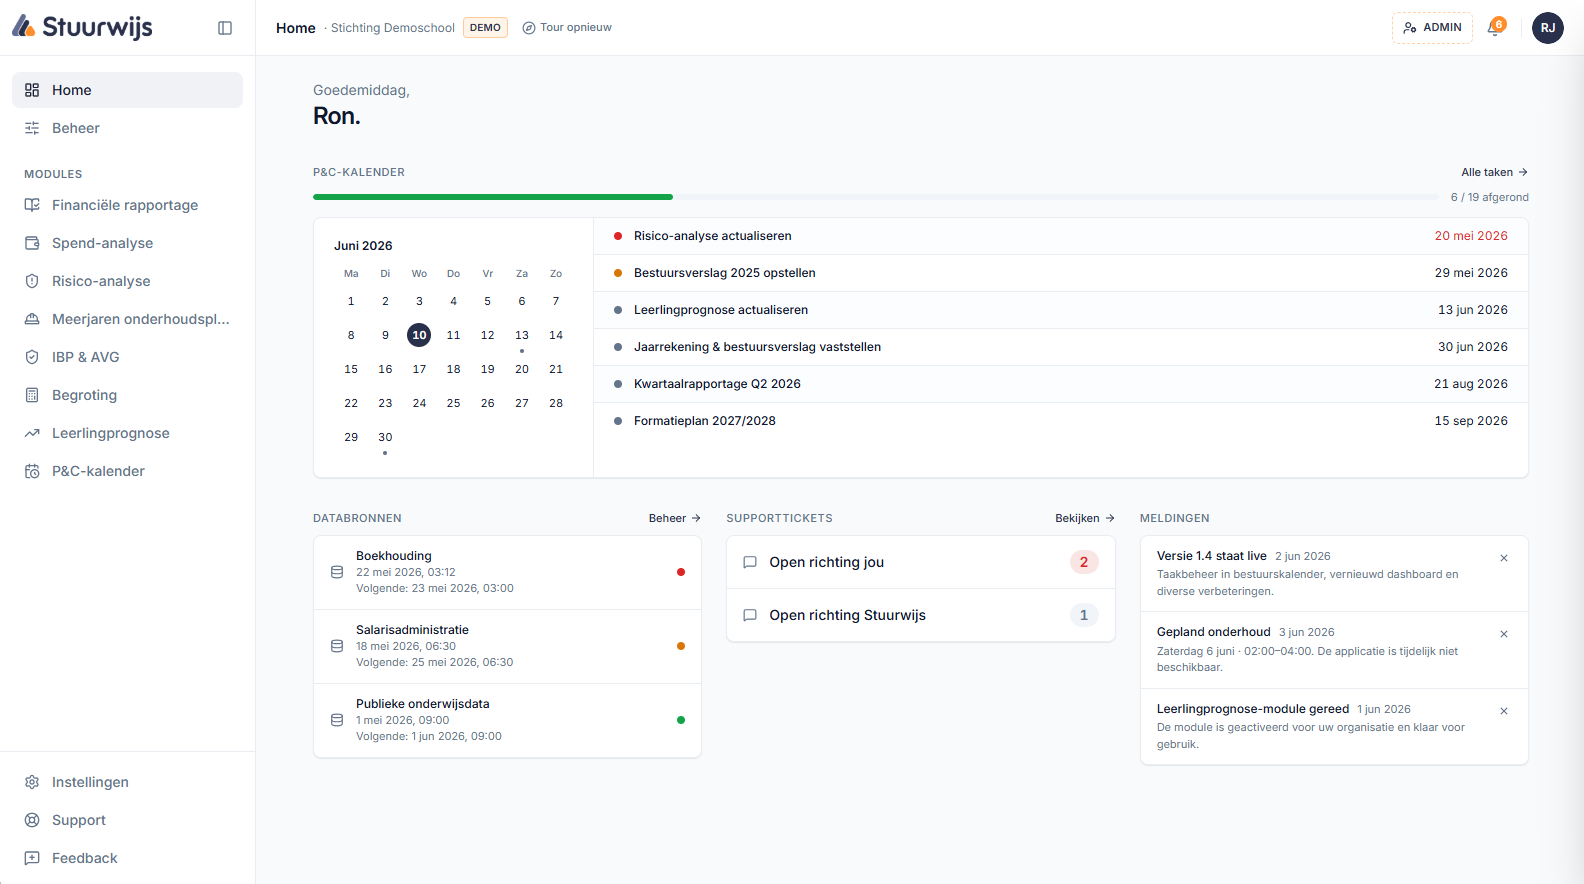Screen dimensions: 1584x884
Task: Click the red badge showing 2 tickets
Action: coord(1084,562)
